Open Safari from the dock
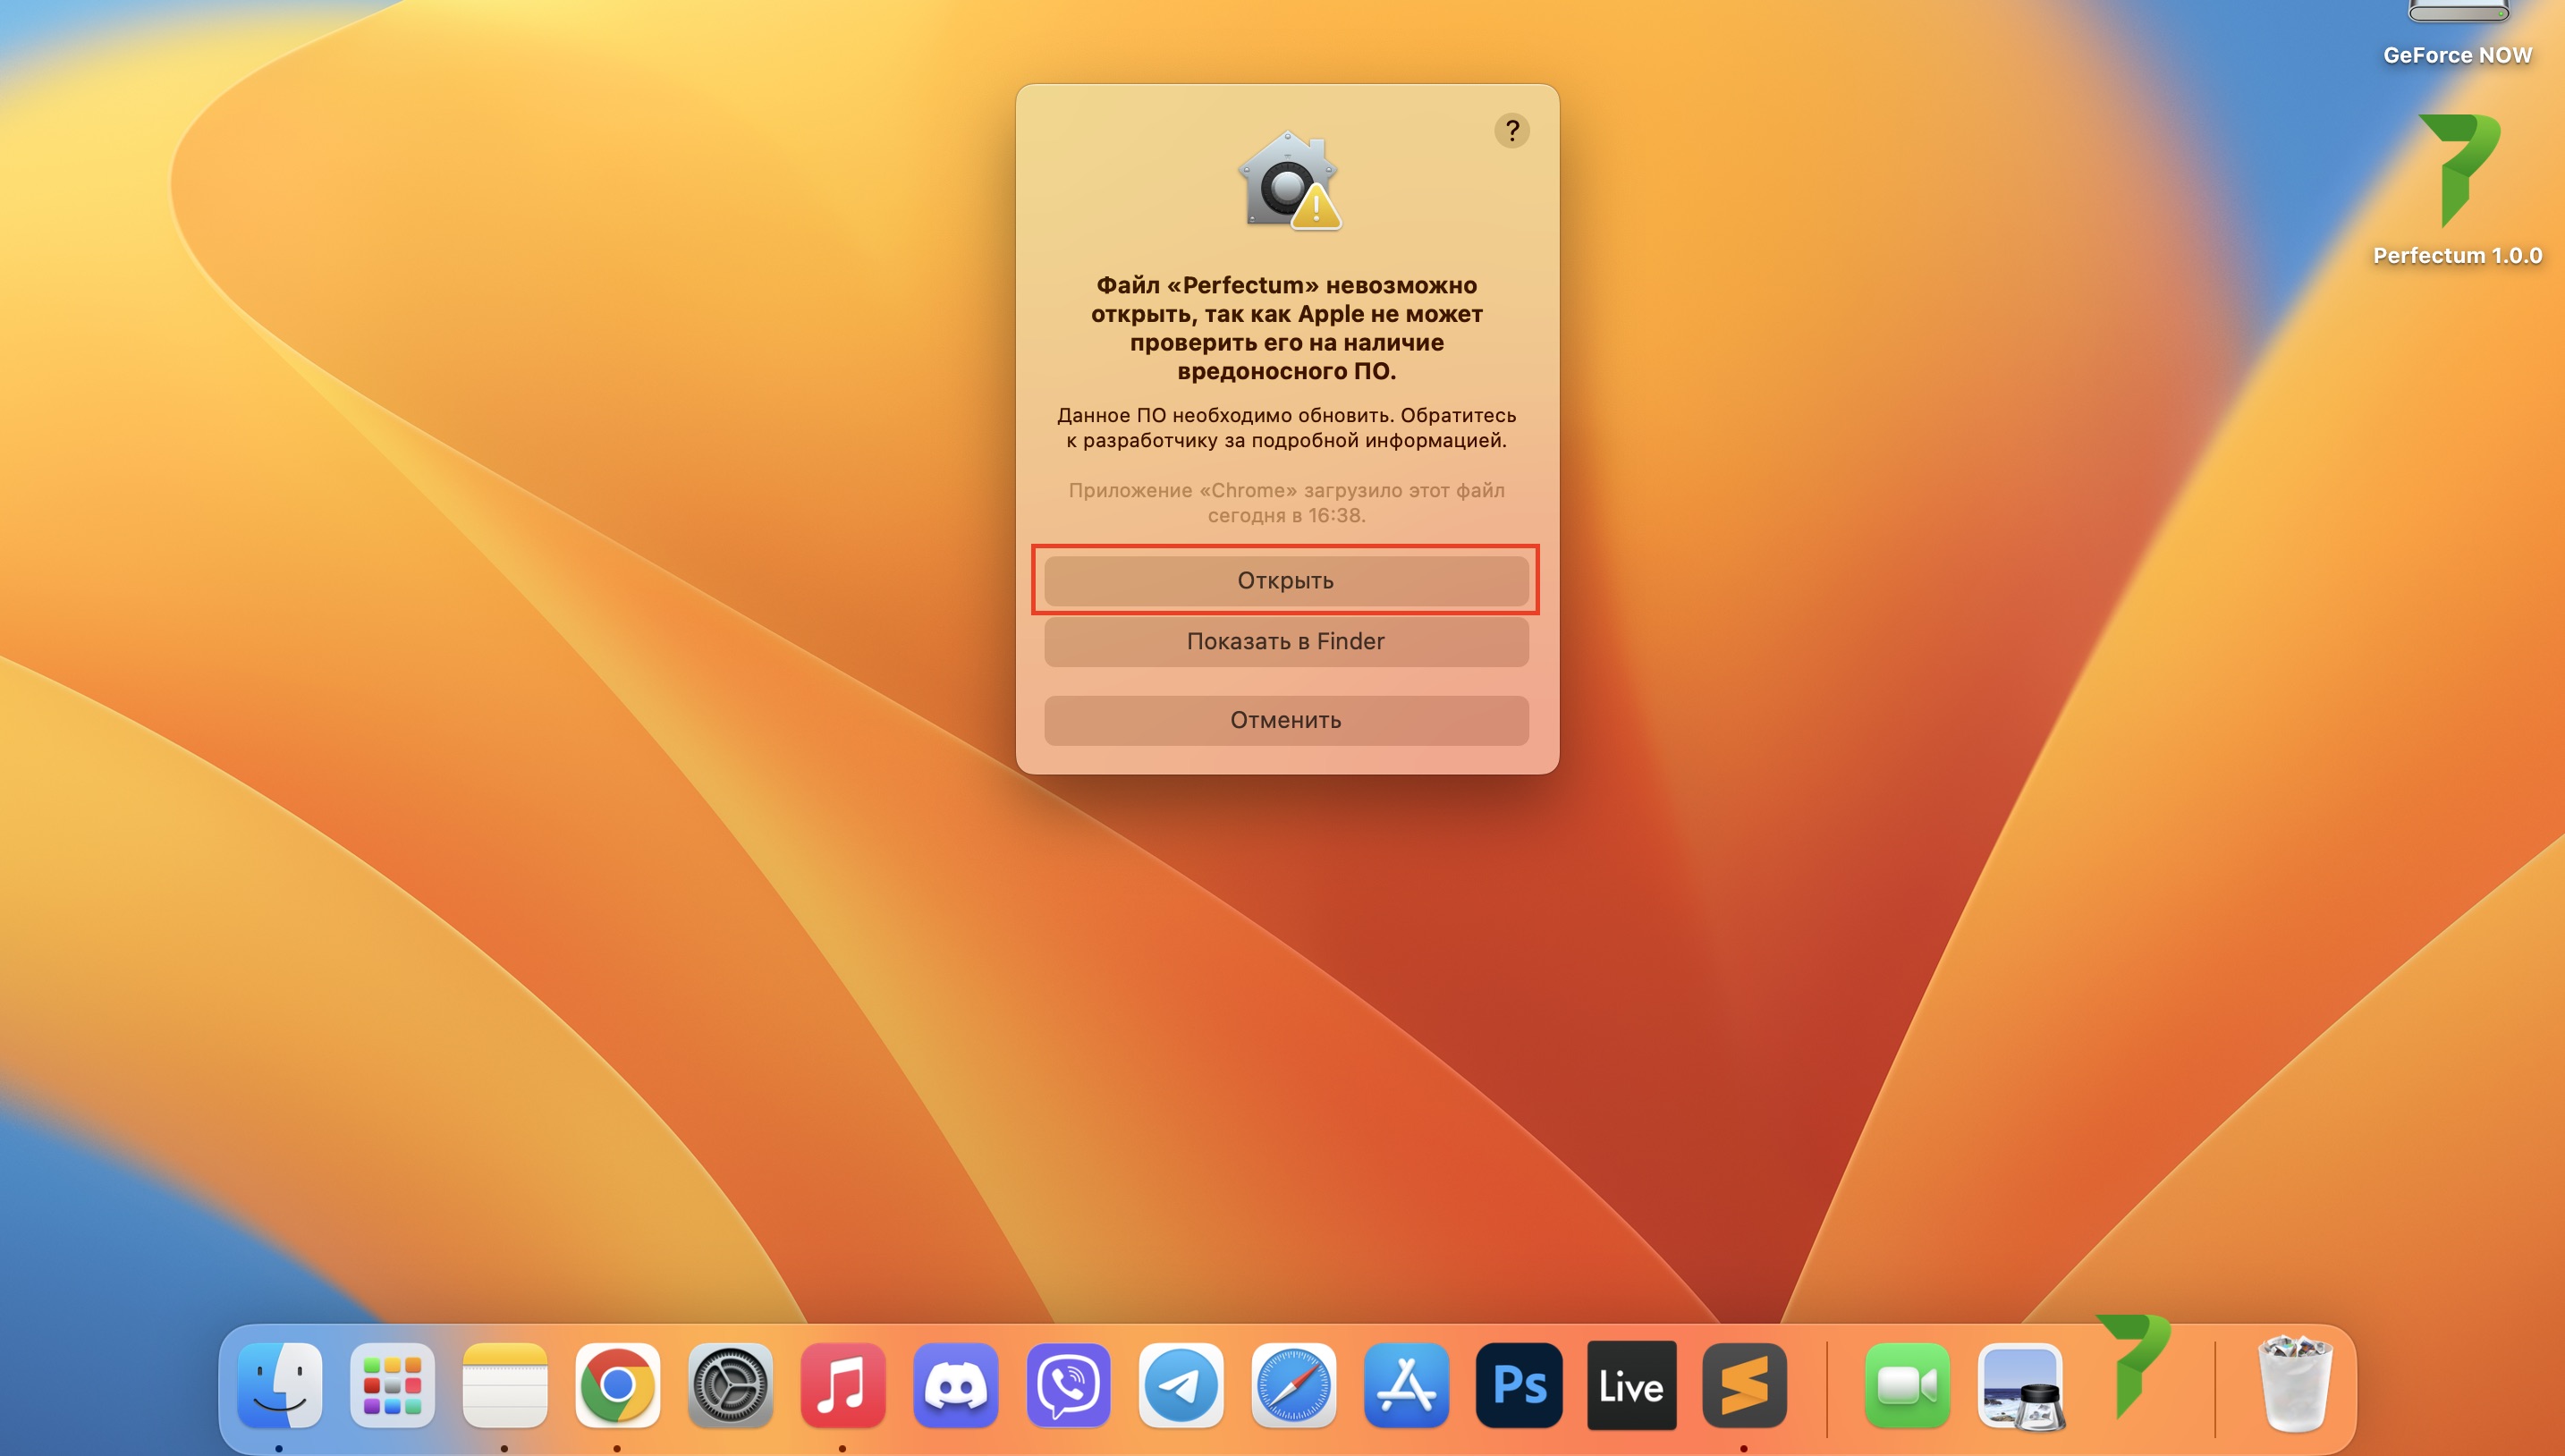Viewport: 2565px width, 1456px height. coord(1293,1386)
